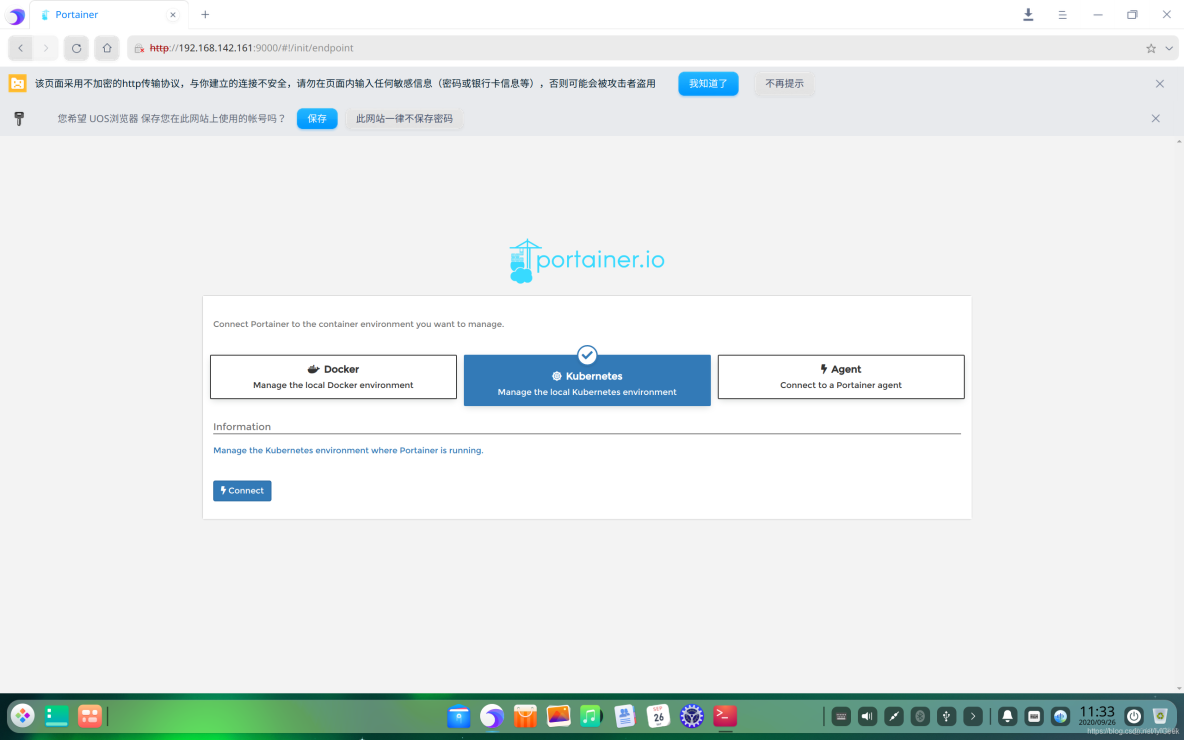Click the 保存 password button
The image size is (1184, 740).
pyautogui.click(x=316, y=118)
